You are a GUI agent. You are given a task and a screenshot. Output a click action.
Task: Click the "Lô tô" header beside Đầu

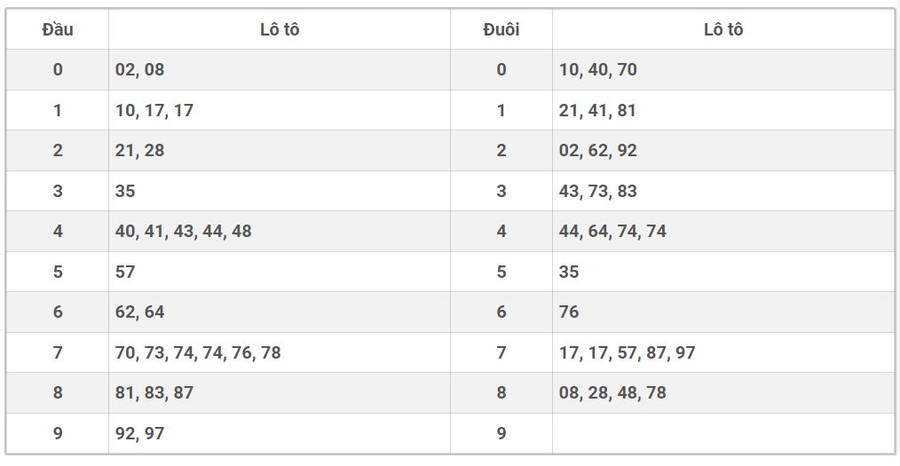click(279, 29)
